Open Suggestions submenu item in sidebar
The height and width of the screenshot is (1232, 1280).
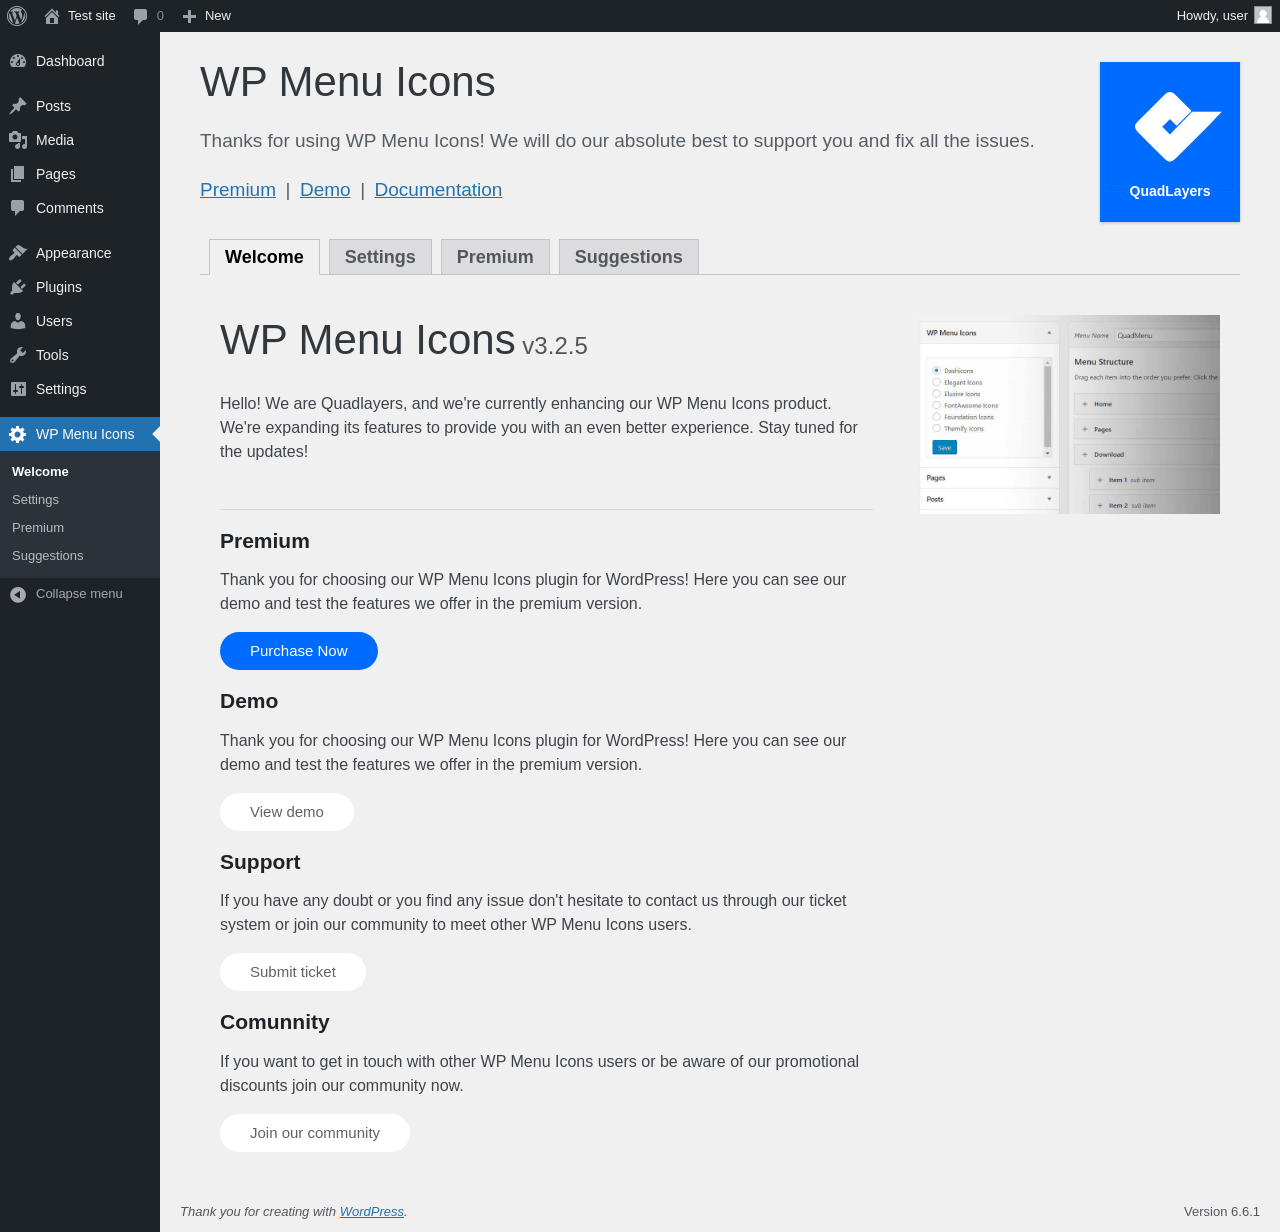[x=80, y=556]
